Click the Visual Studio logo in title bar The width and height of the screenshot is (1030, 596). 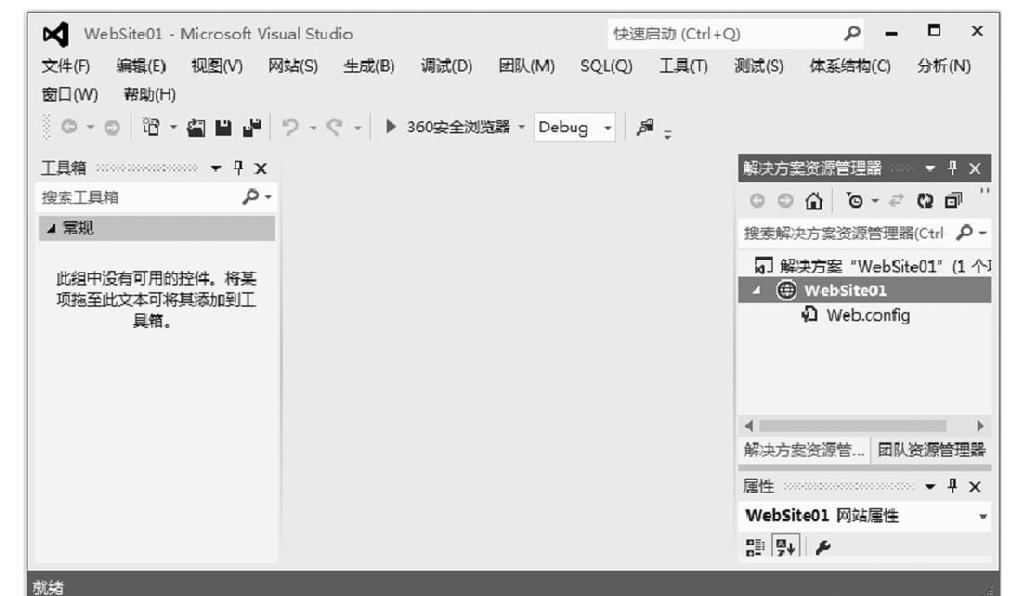(x=56, y=34)
